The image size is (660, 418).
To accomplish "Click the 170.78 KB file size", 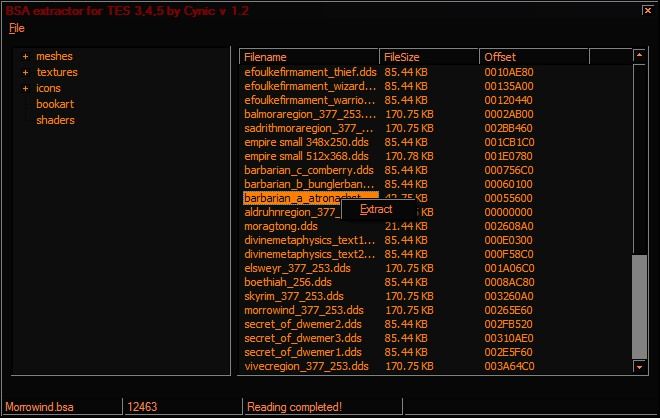I will [x=409, y=156].
